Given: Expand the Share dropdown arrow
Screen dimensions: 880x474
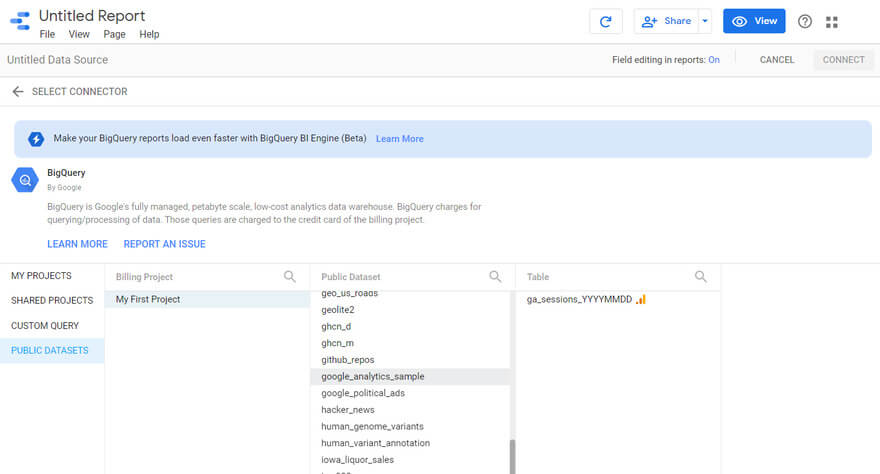Looking at the screenshot, I should click(x=705, y=22).
